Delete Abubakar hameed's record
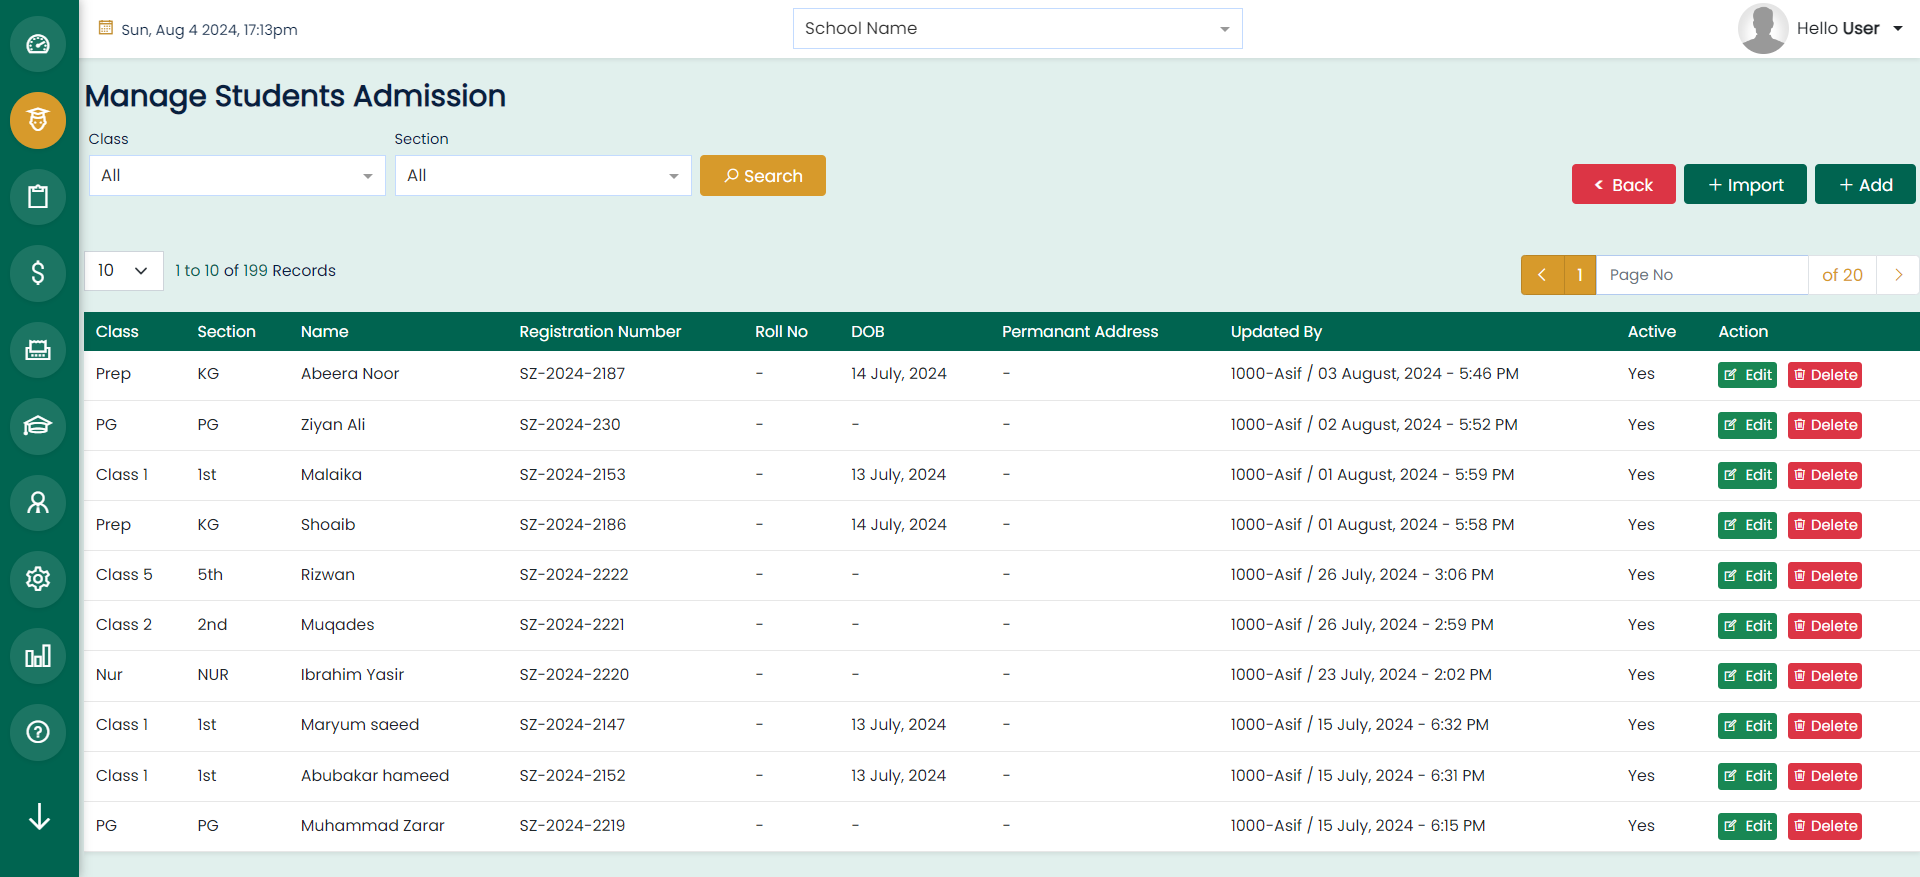Viewport: 1920px width, 877px height. tap(1825, 776)
